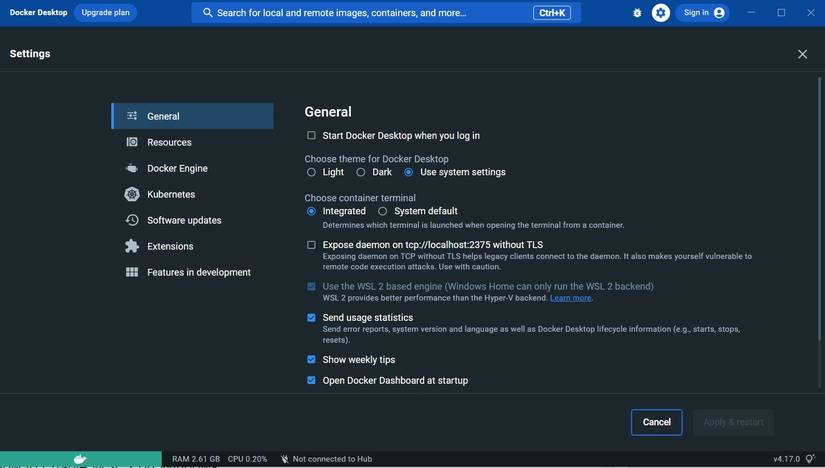
Task: Click the Kubernetes helm icon in sidebar
Action: [x=132, y=194]
